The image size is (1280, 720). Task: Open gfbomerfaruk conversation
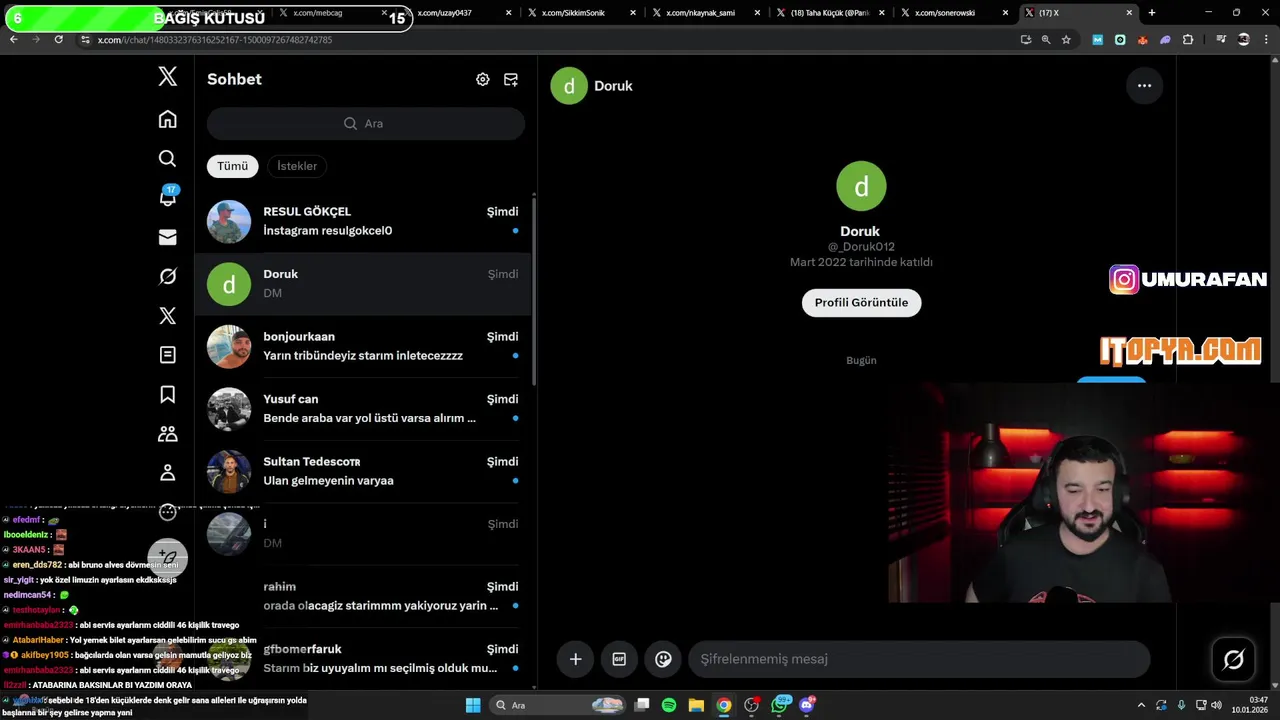[x=363, y=658]
